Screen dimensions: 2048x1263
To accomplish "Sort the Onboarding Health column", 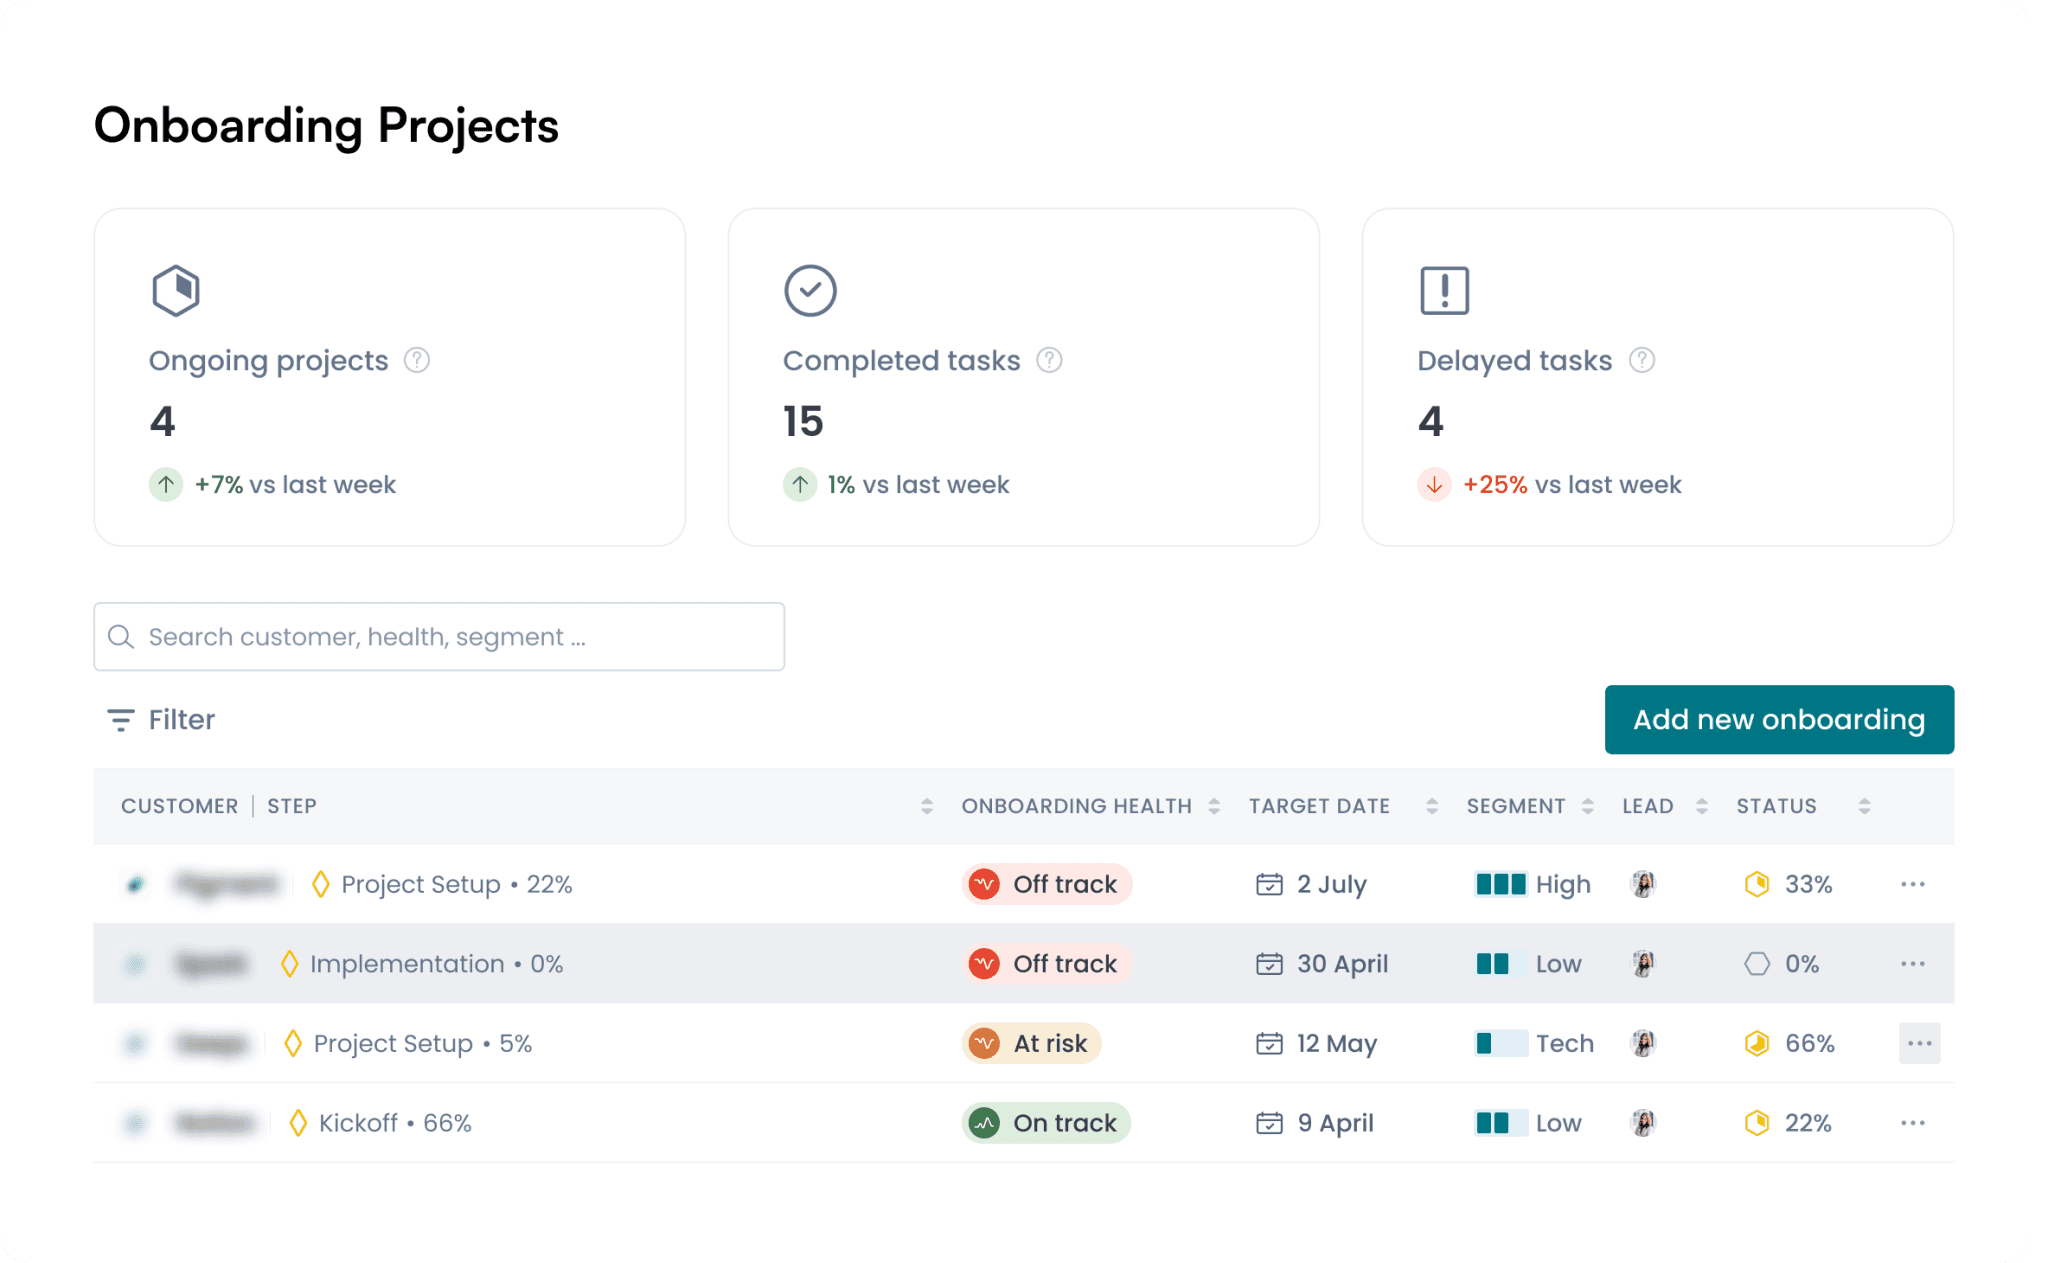I will click(1213, 805).
